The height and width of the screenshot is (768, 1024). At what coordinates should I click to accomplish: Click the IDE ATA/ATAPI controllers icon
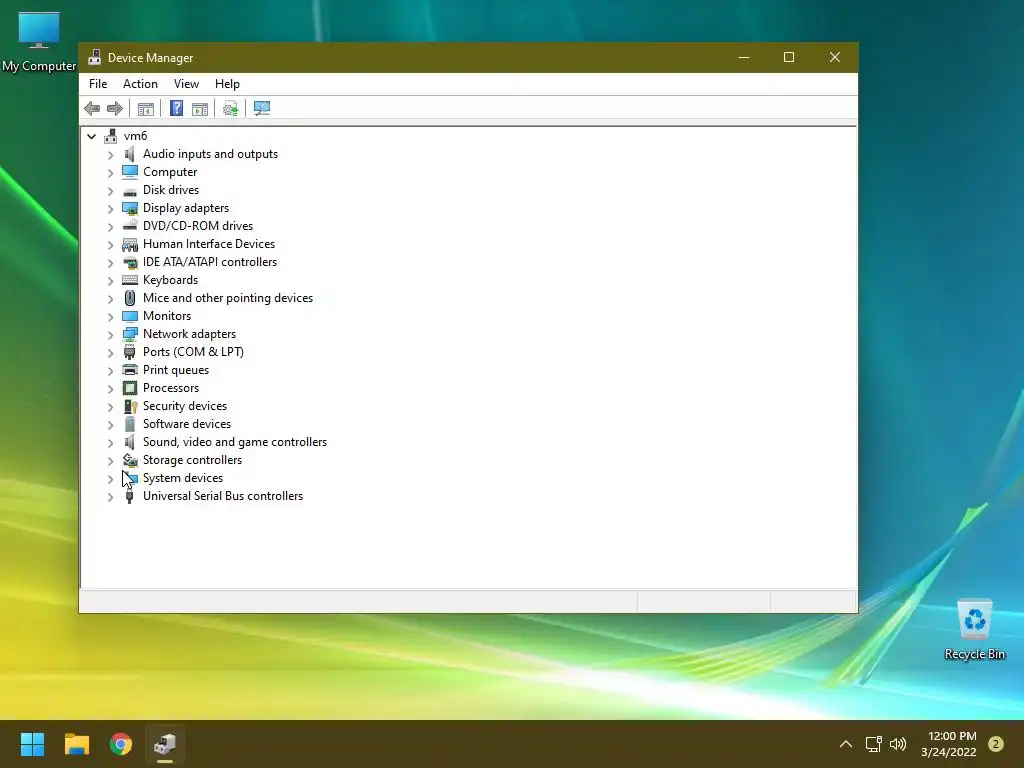[130, 262]
